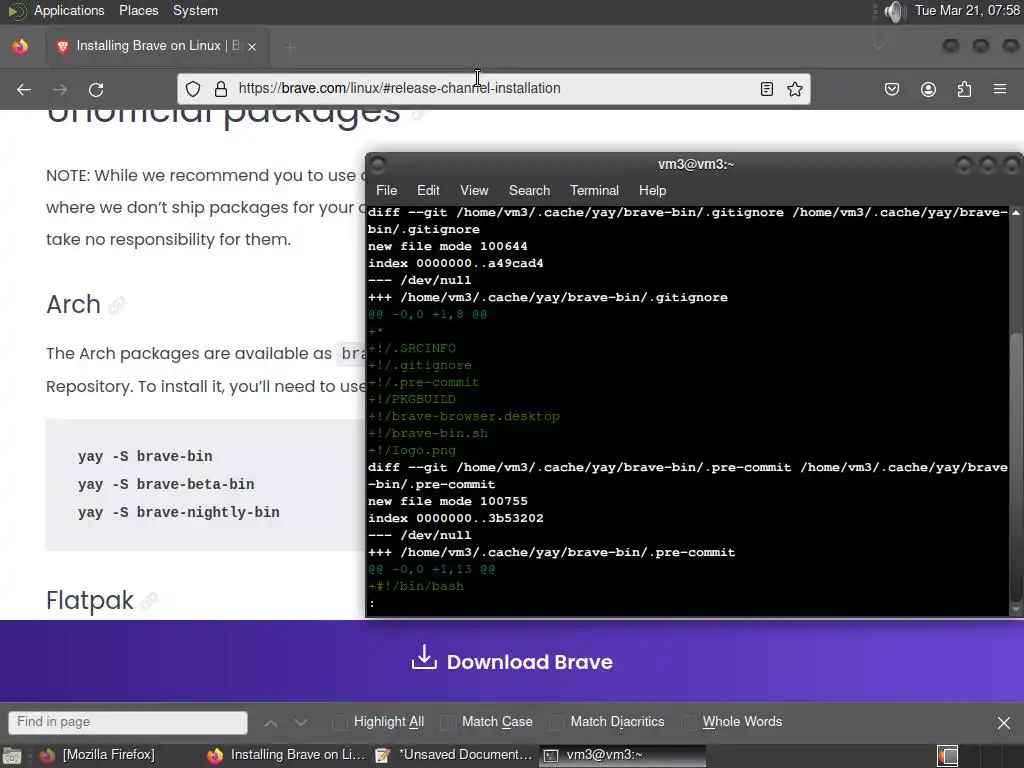Open the Terminal menu in terminal window
Screen dimensions: 1024x768
pos(594,190)
